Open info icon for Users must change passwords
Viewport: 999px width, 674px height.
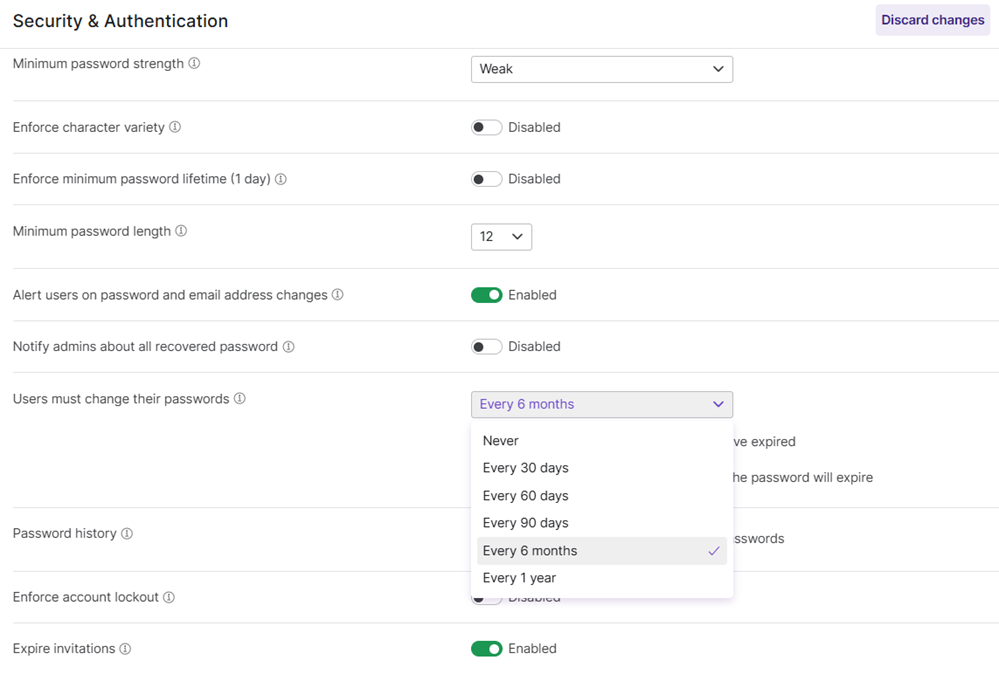pyautogui.click(x=240, y=398)
